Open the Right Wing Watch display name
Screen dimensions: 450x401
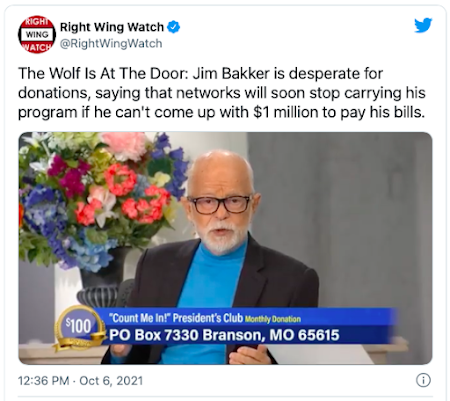pos(112,27)
